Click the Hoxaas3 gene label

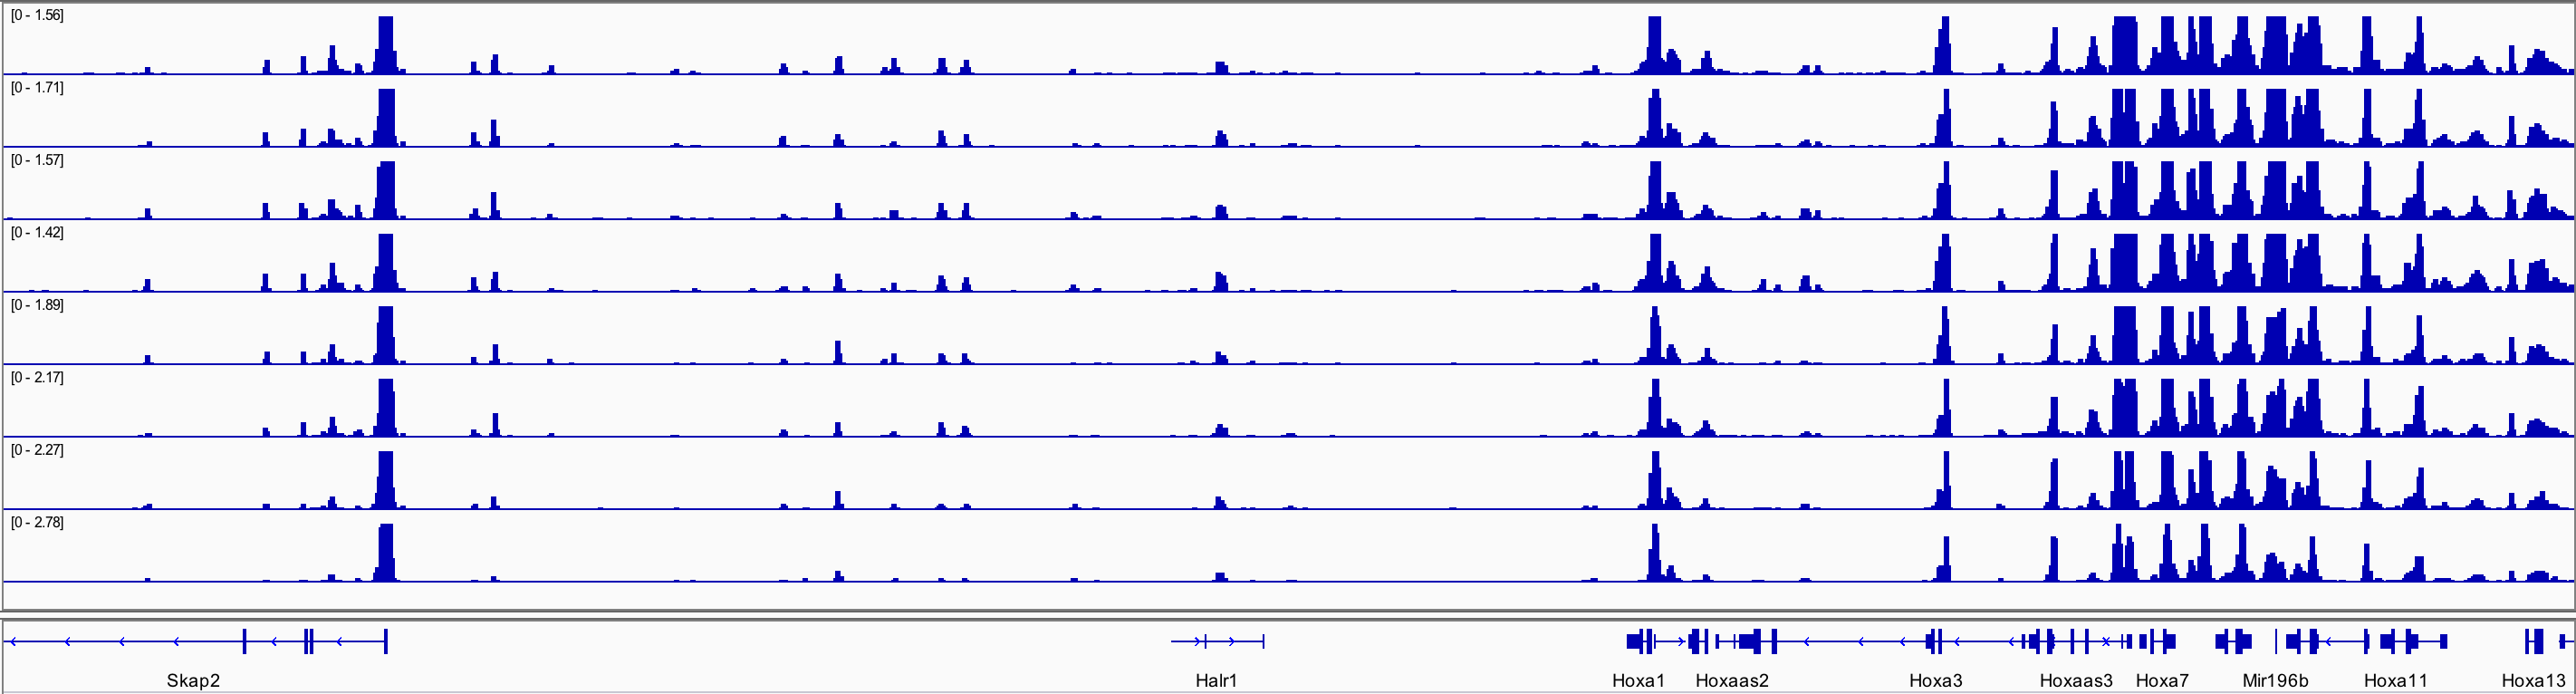coord(2076,681)
